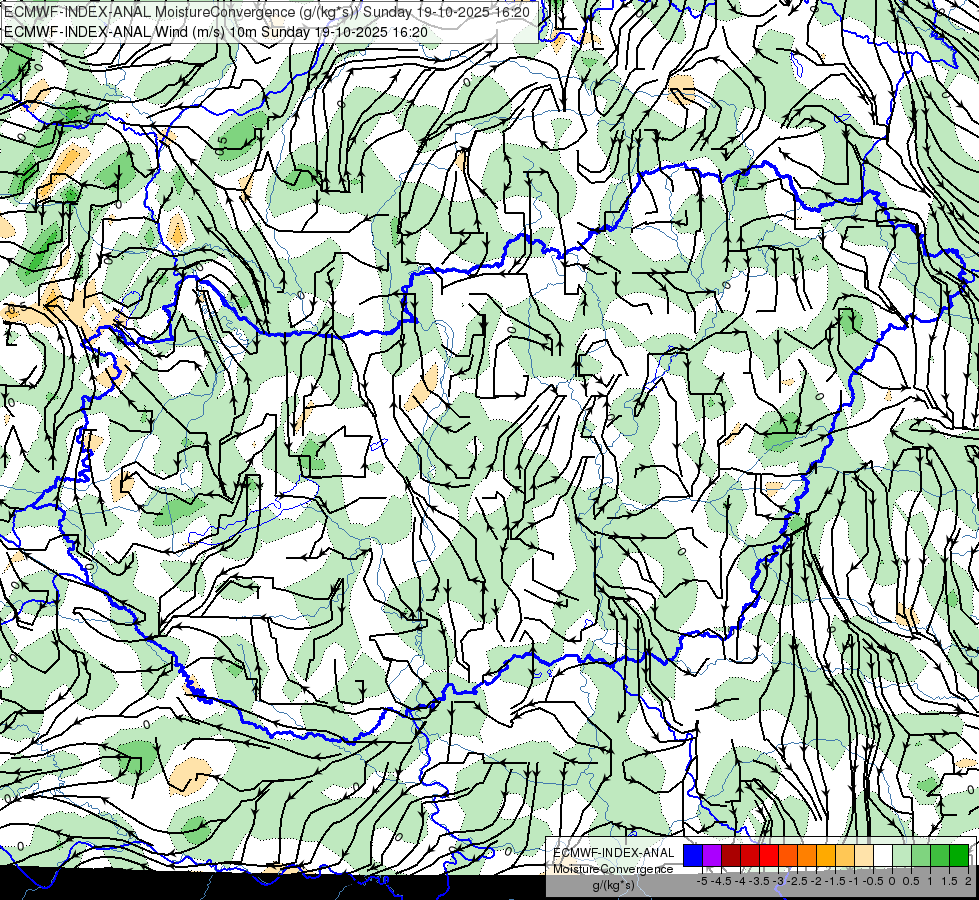The height and width of the screenshot is (900, 979).
Task: Click the legend label 'ECMWF-INDEX-ANAL'
Action: click(613, 853)
